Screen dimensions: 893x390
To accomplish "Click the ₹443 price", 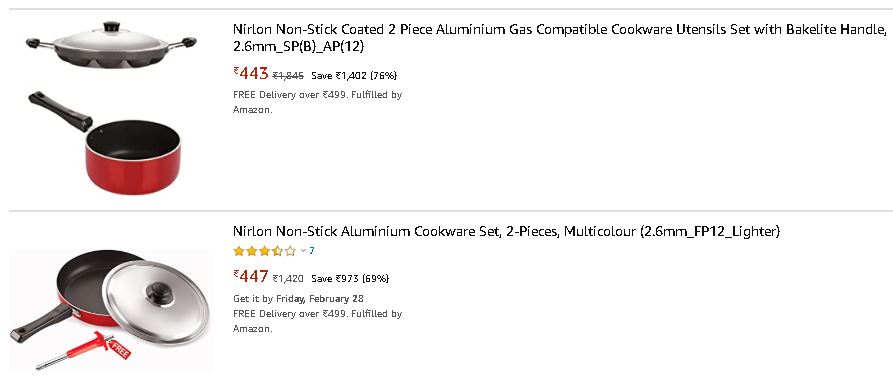I will 251,73.
